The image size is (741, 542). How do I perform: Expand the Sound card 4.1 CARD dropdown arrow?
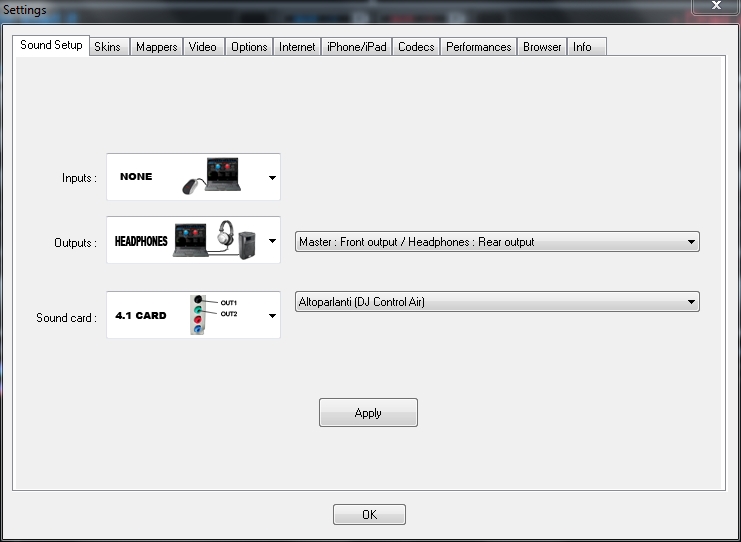tap(272, 316)
